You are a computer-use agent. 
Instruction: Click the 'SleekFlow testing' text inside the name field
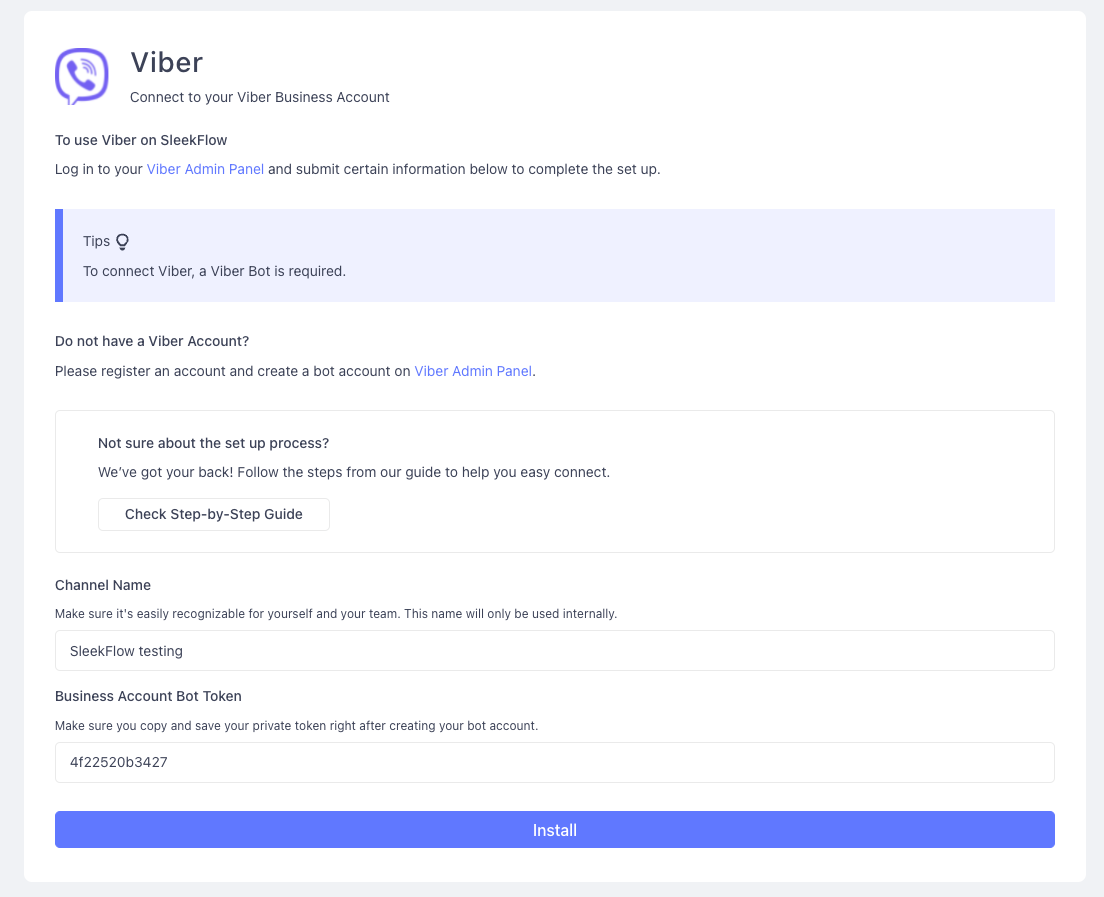pyautogui.click(x=126, y=650)
